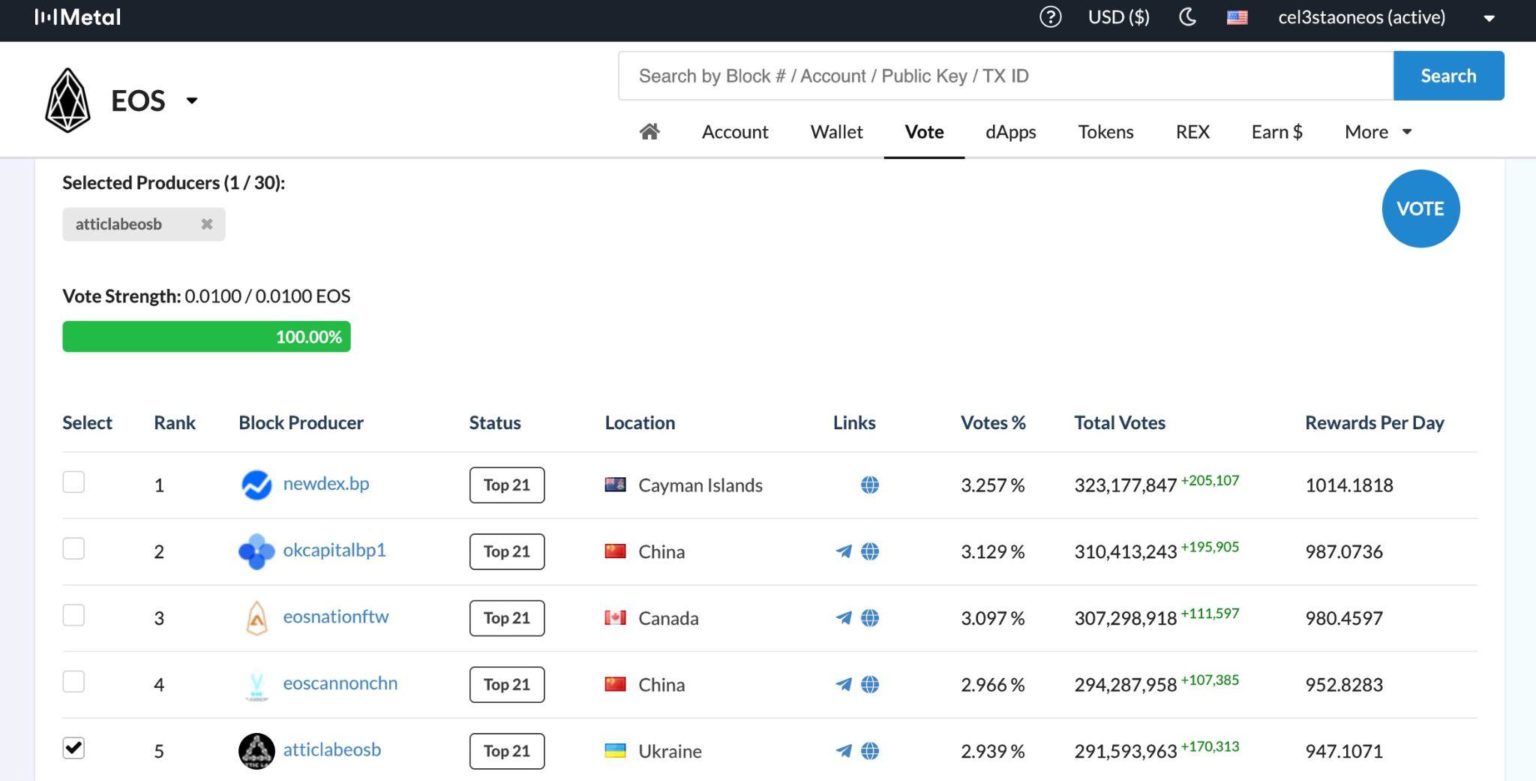Uncheck the atticlabeosb producer checkbox
The image size is (1536, 781).
coord(74,748)
